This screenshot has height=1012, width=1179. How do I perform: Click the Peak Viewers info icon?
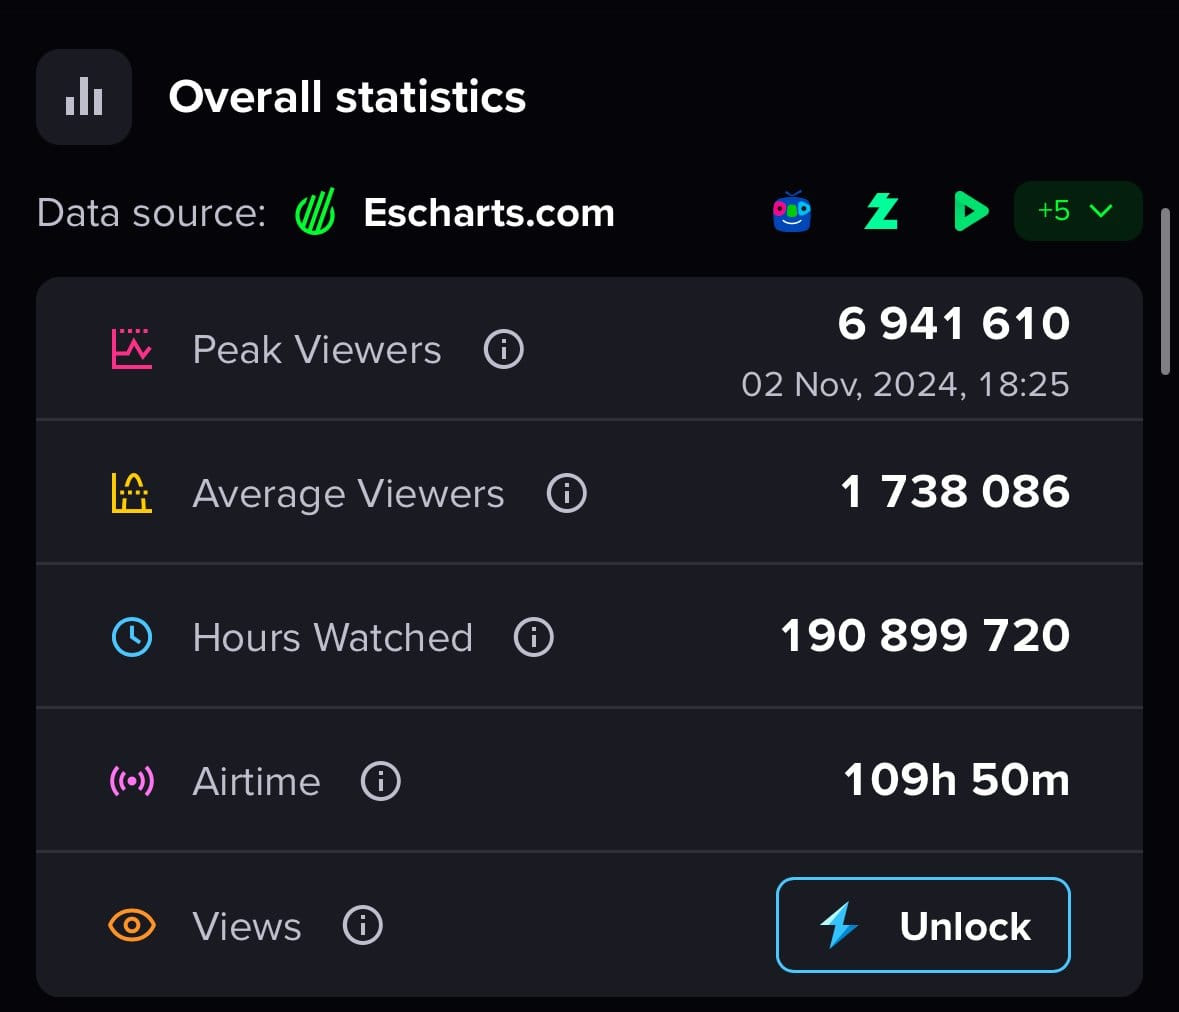point(503,349)
